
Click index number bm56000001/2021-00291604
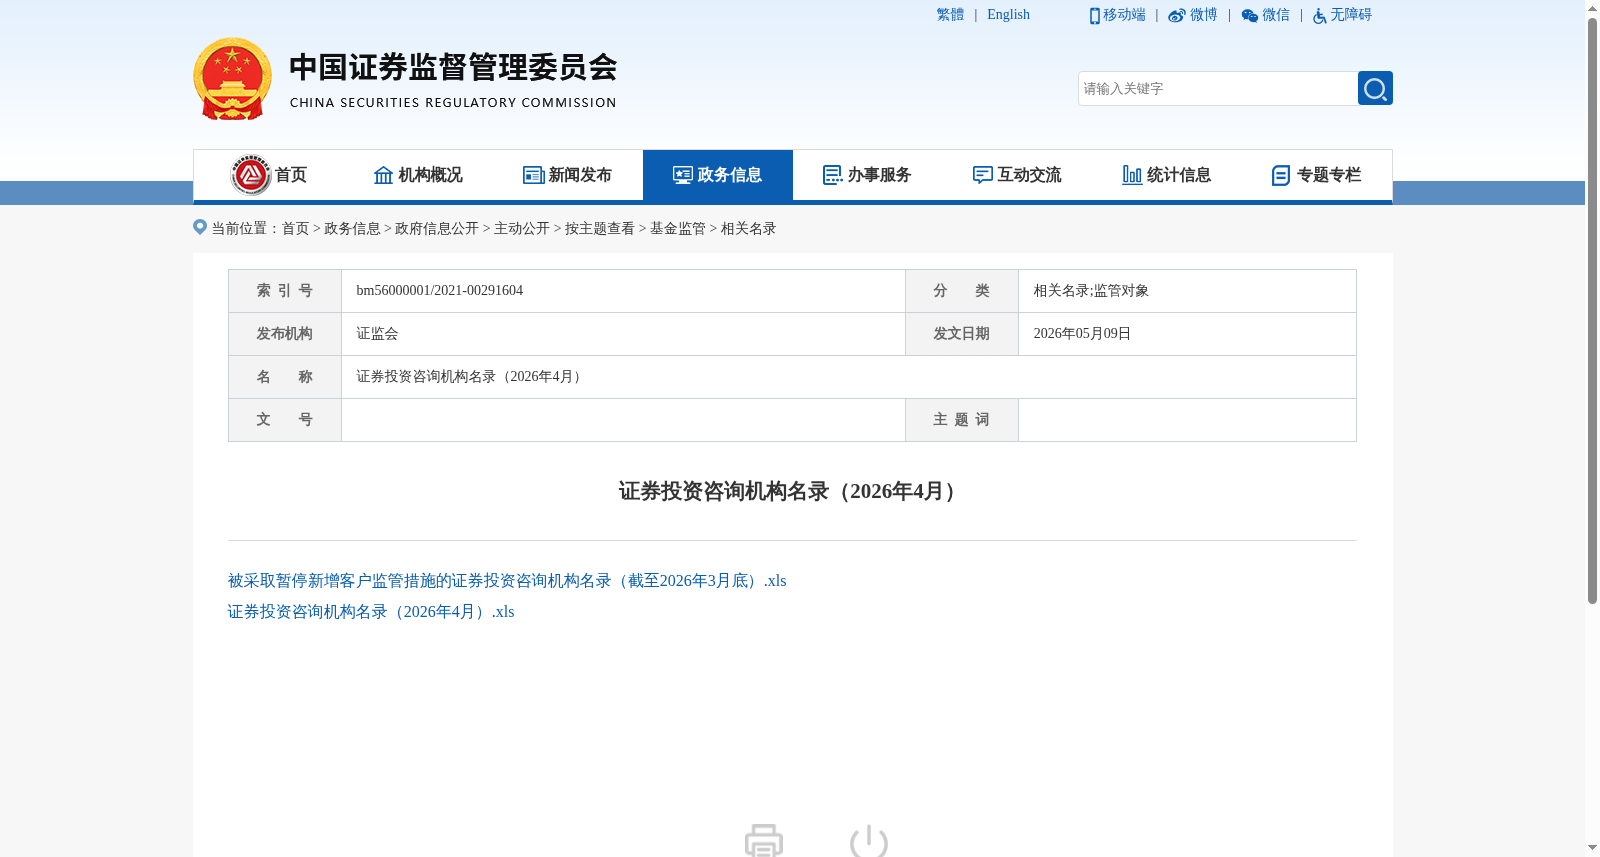click(x=440, y=291)
